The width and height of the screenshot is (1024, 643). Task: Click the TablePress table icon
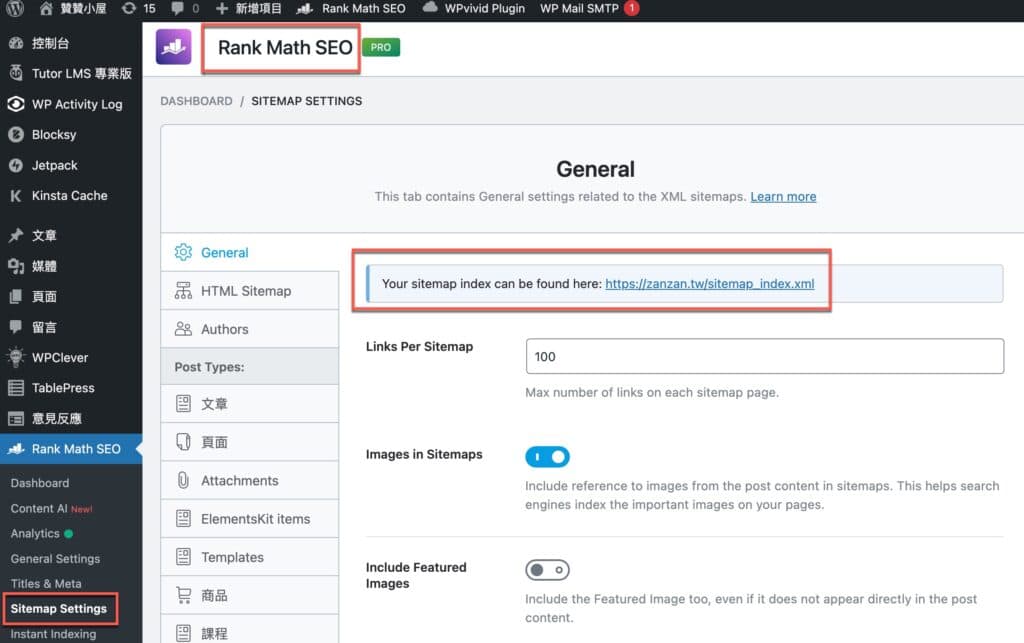(16, 388)
